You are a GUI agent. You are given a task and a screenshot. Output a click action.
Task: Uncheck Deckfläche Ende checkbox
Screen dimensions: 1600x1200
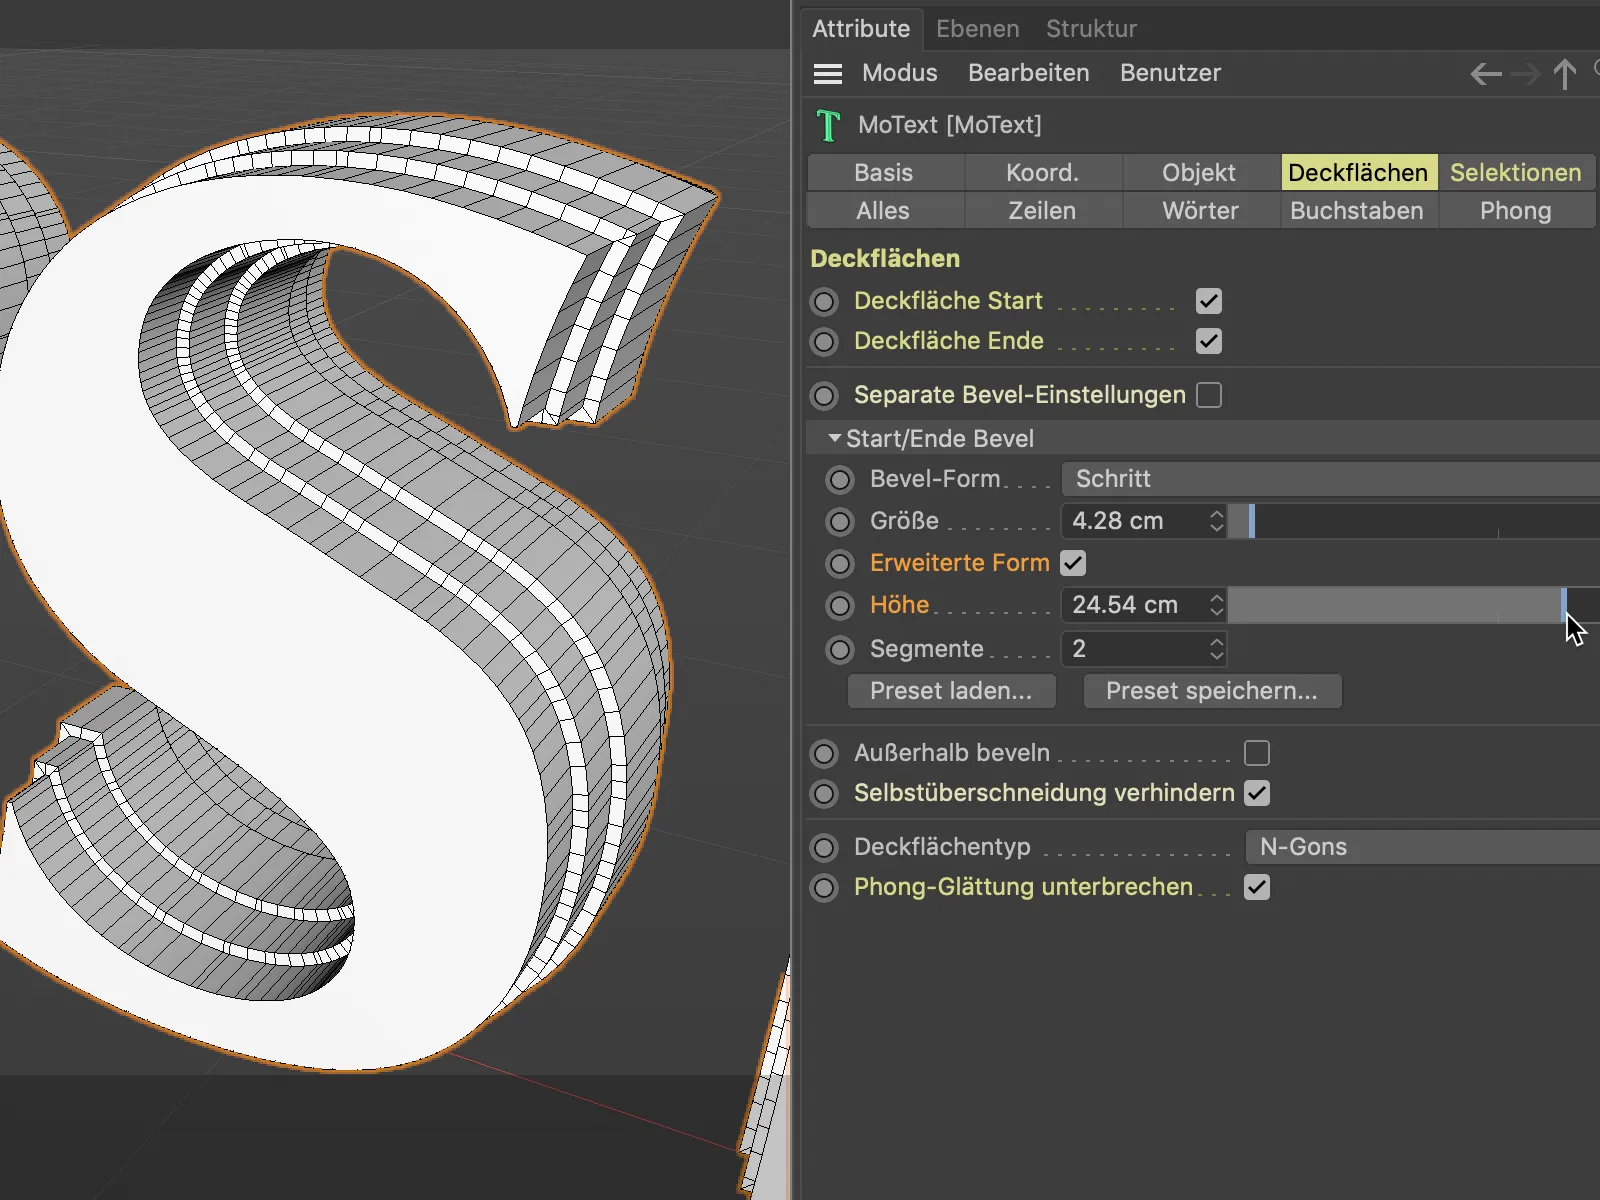[1209, 341]
